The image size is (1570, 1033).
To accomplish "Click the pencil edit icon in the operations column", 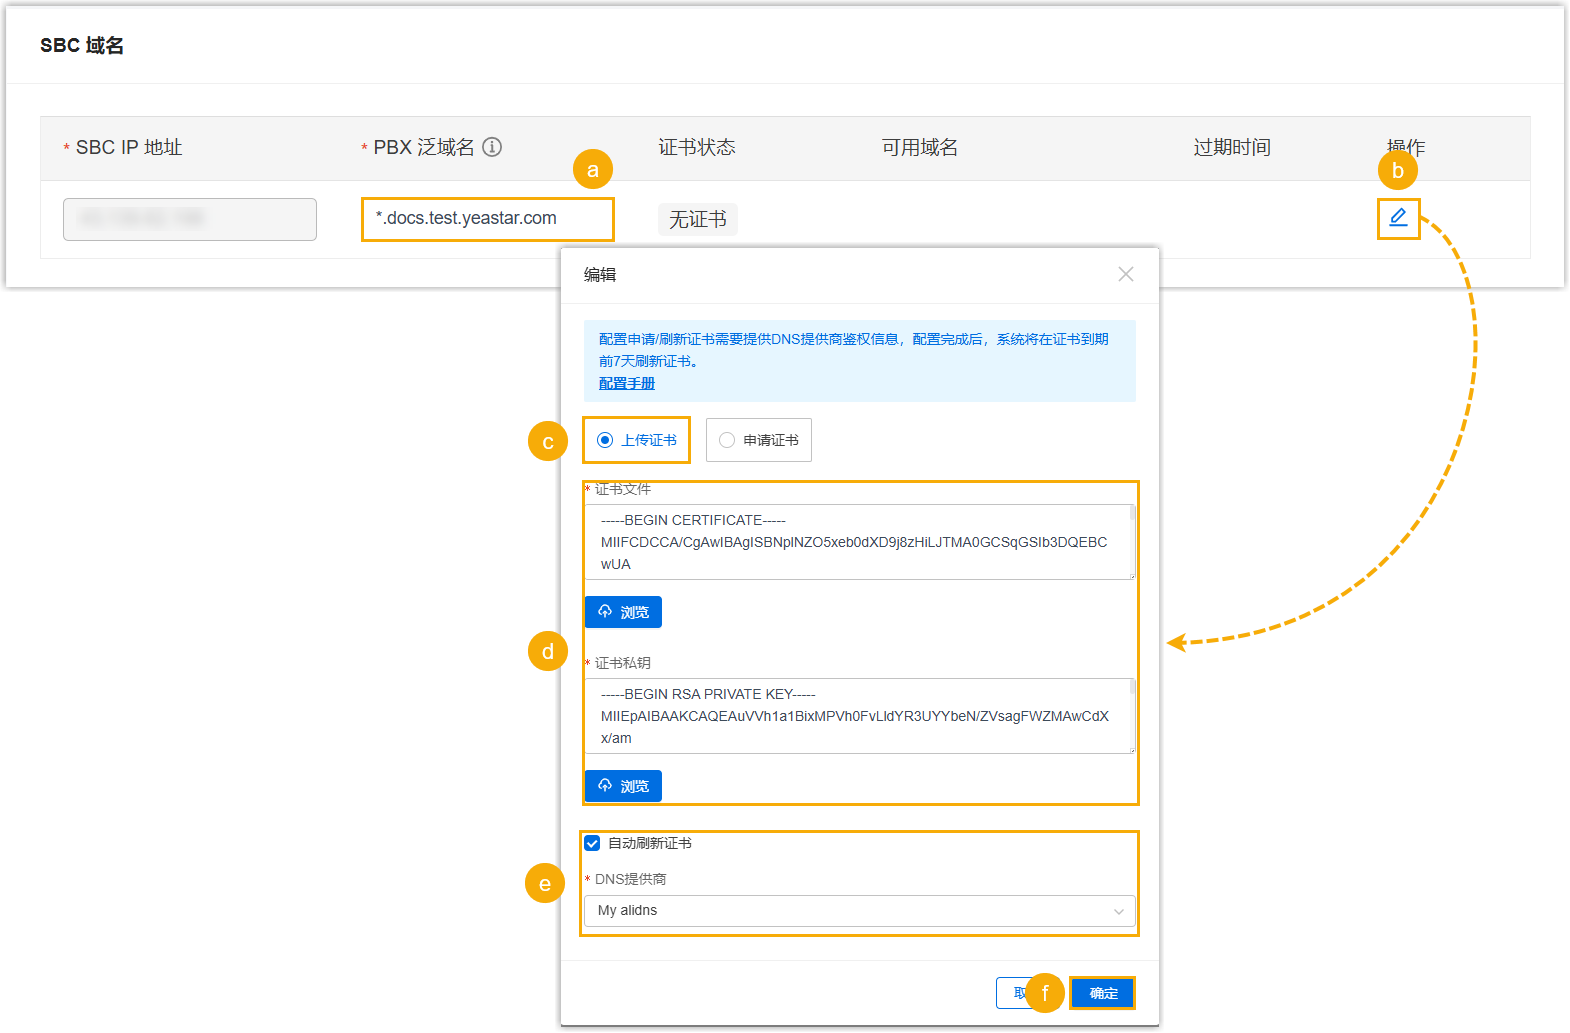I will point(1398,218).
